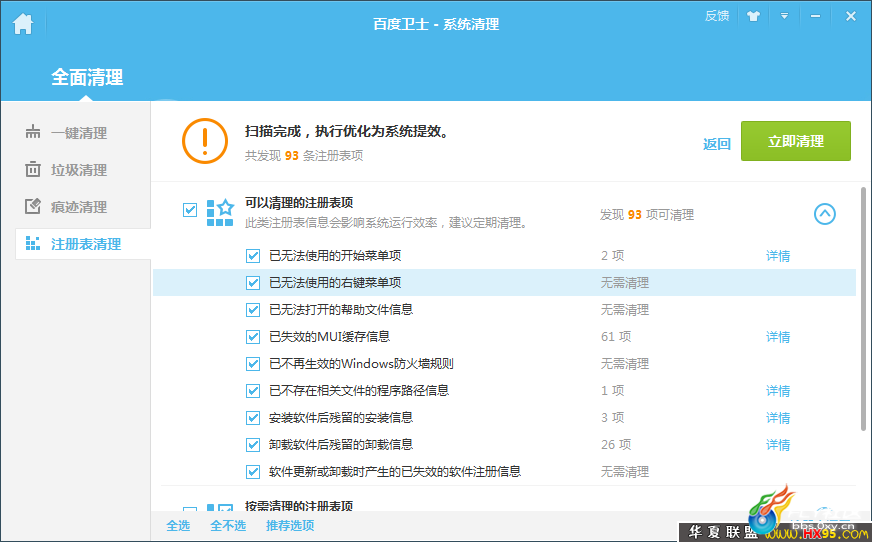Viewport: 872px width, 542px height.
Task: Uncheck 已不存在相关文件的程序路径信息
Action: 253,391
